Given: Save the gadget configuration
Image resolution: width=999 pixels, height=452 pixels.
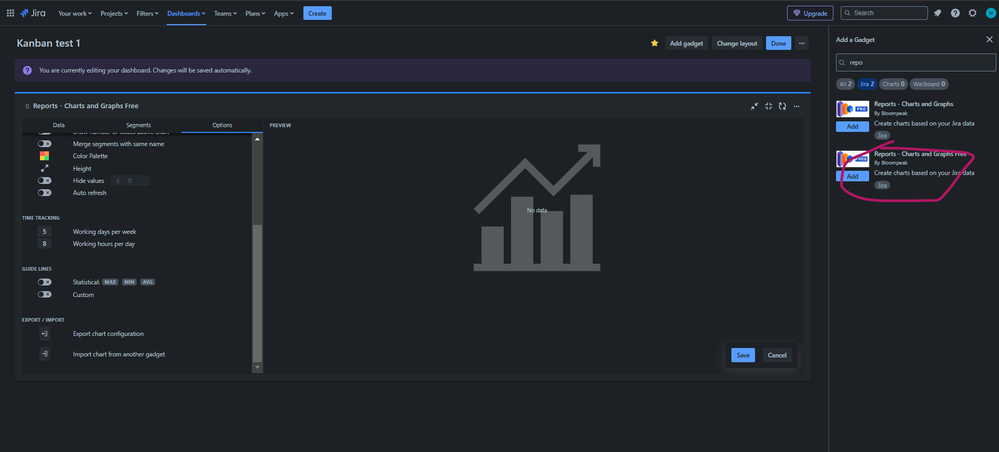Looking at the screenshot, I should (x=743, y=355).
